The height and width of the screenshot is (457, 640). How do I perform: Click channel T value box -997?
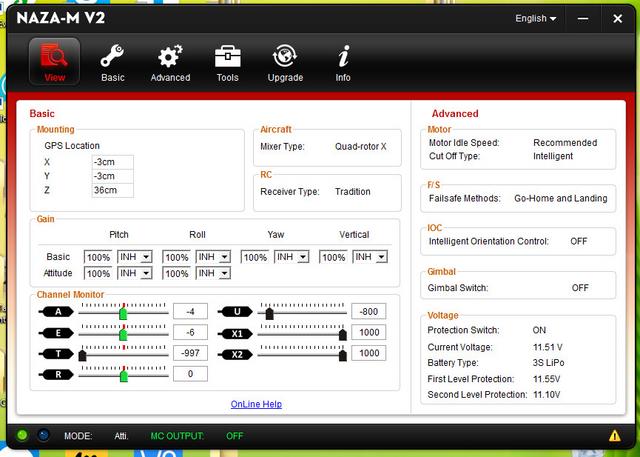pyautogui.click(x=190, y=353)
